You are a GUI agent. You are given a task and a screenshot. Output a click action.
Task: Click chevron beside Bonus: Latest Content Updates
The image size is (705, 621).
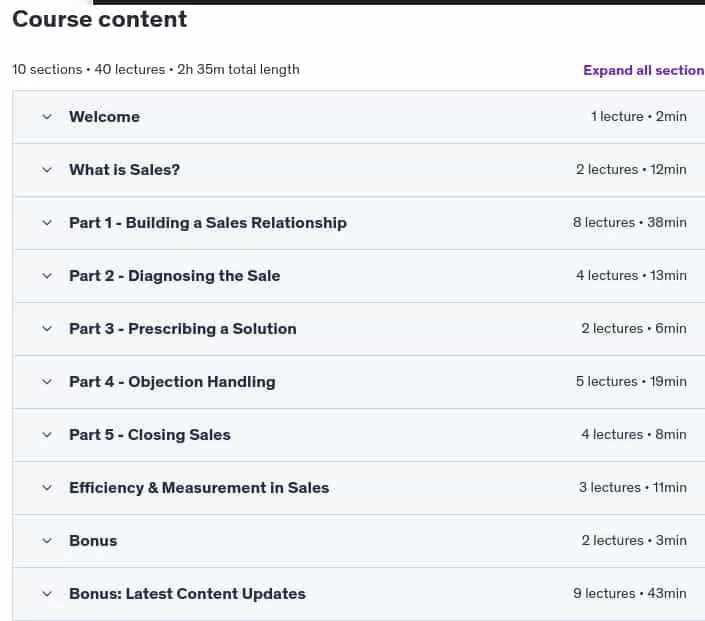pos(47,594)
